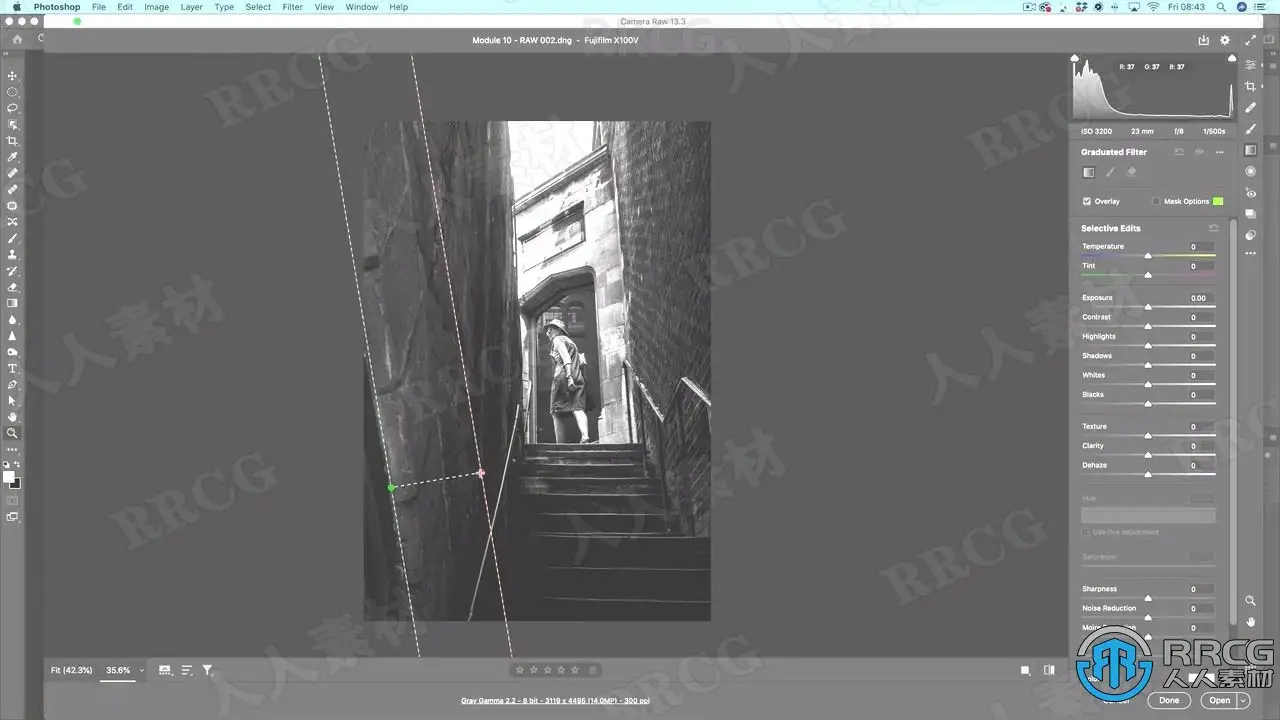
Task: Click the green mask color swatch
Action: point(1218,201)
